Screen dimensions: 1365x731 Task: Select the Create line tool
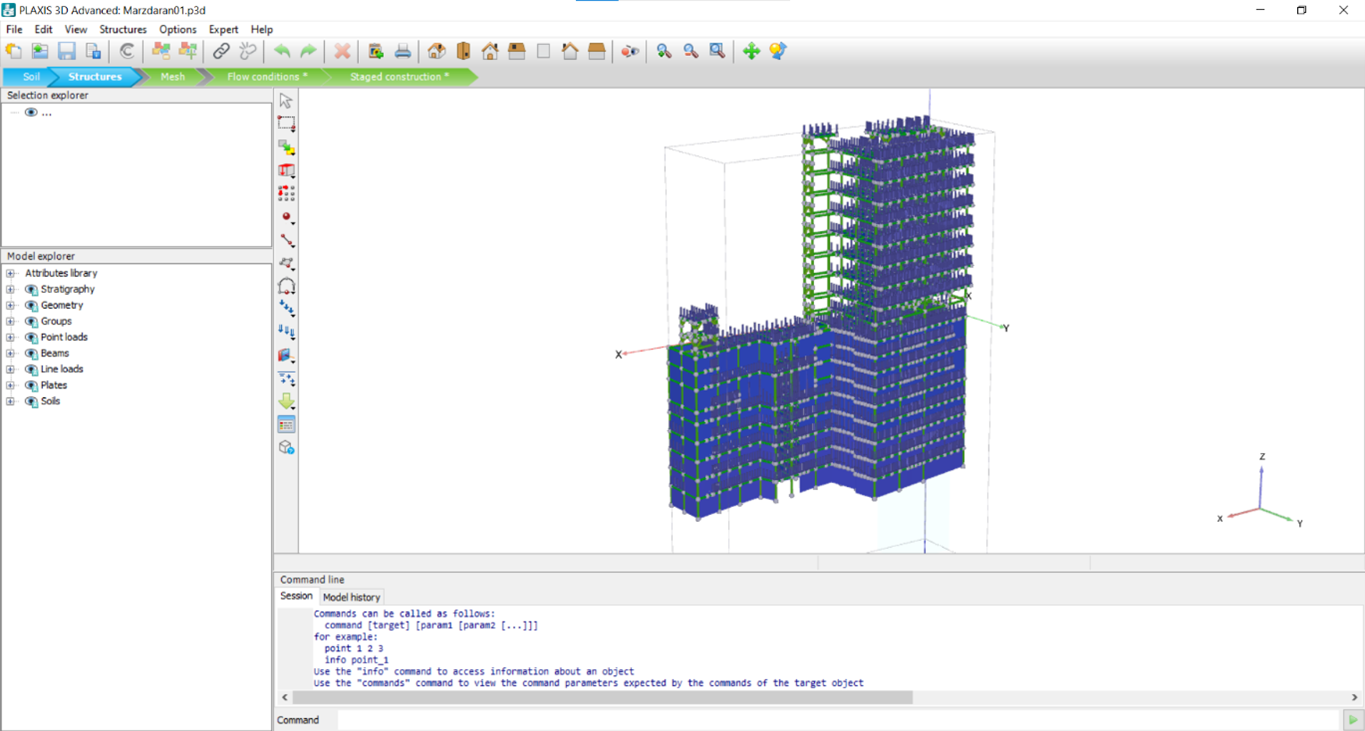click(287, 241)
